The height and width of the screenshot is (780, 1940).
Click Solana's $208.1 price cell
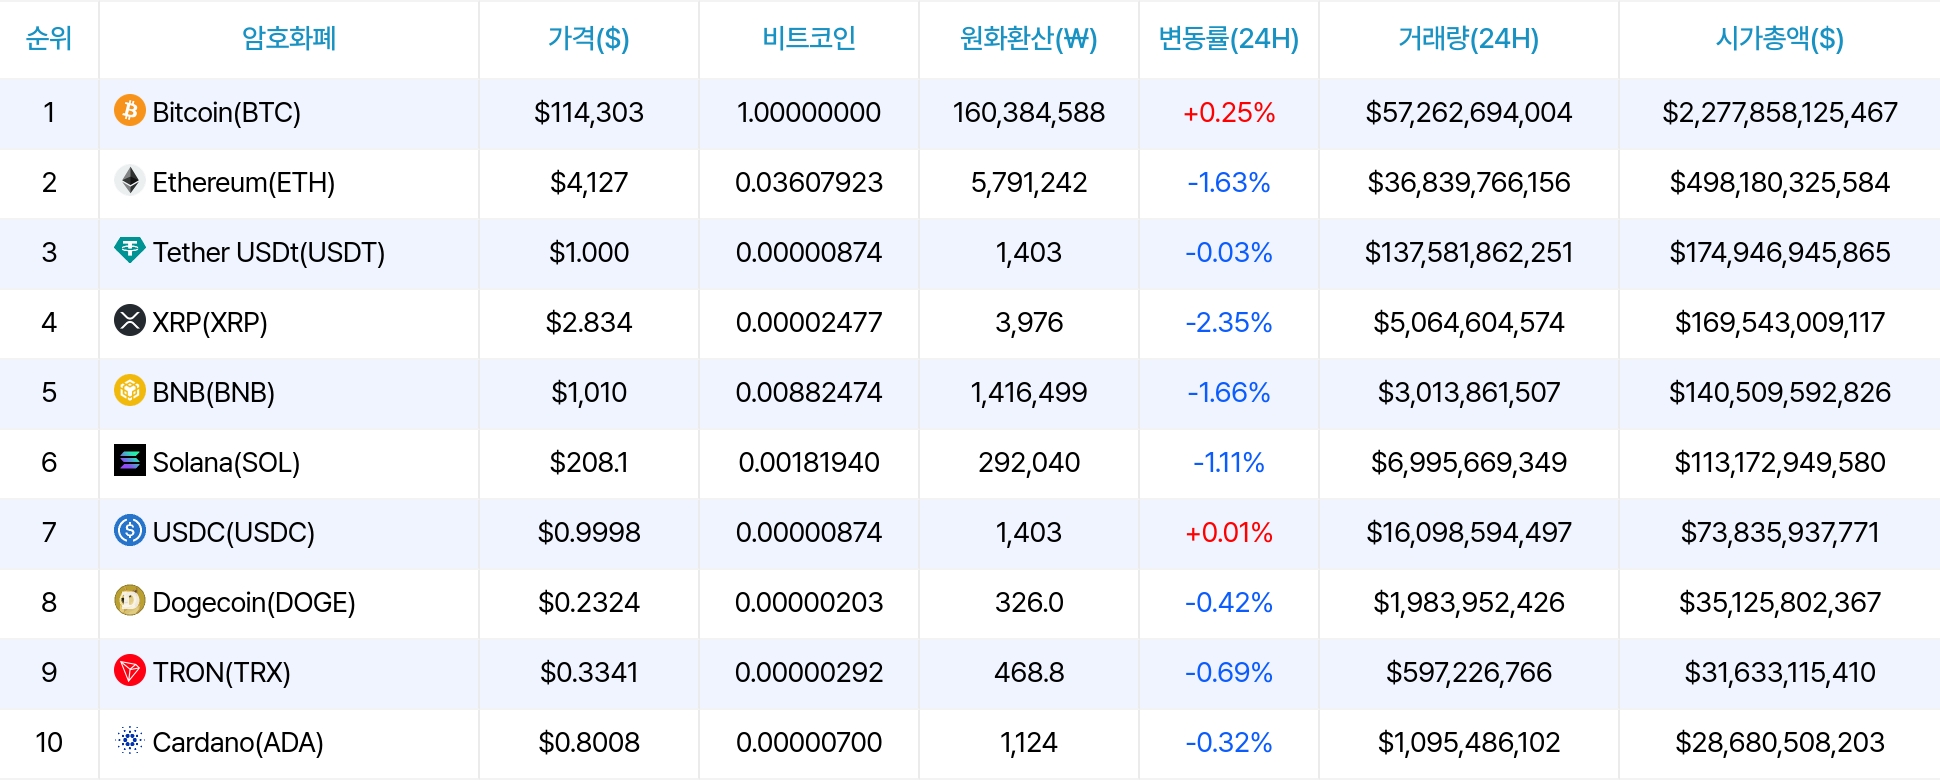(x=588, y=462)
